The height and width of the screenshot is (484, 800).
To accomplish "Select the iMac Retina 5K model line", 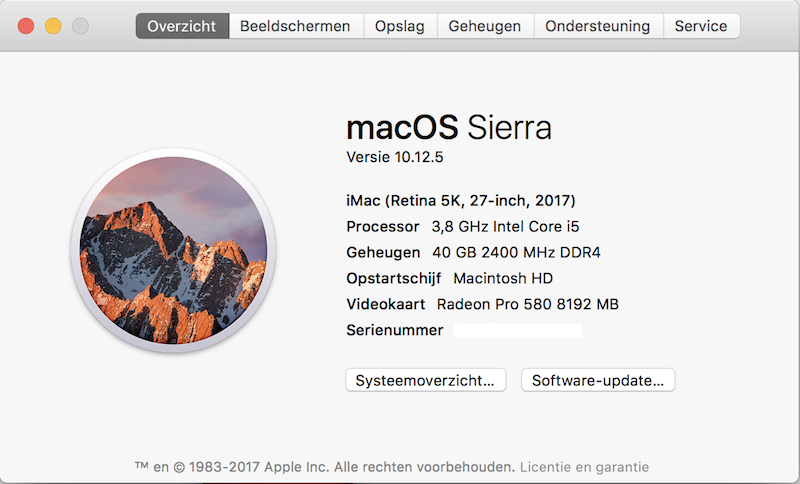I will pos(461,200).
